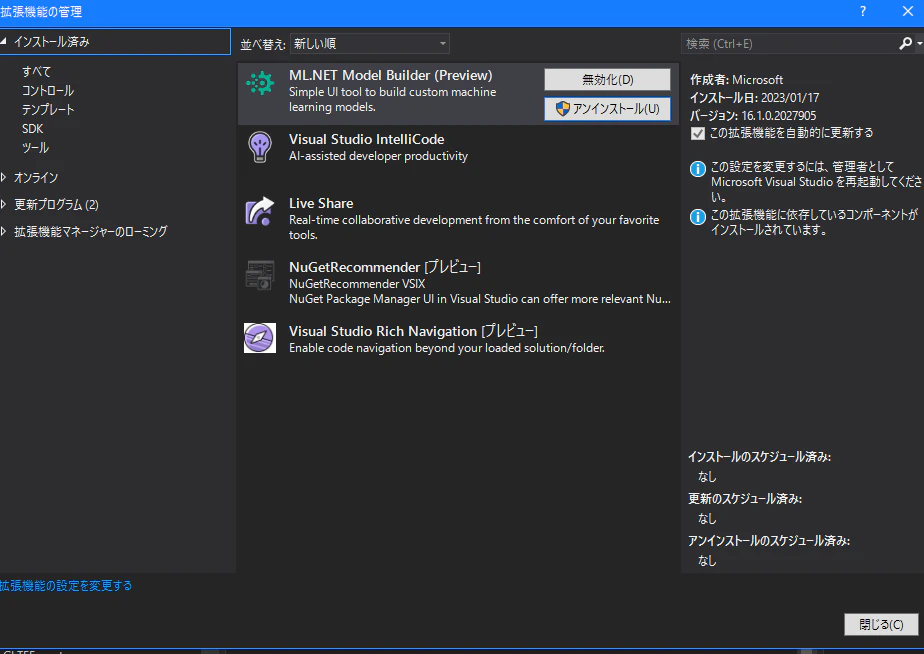Select the テンプレート category
This screenshot has width=924, height=654.
(48, 110)
